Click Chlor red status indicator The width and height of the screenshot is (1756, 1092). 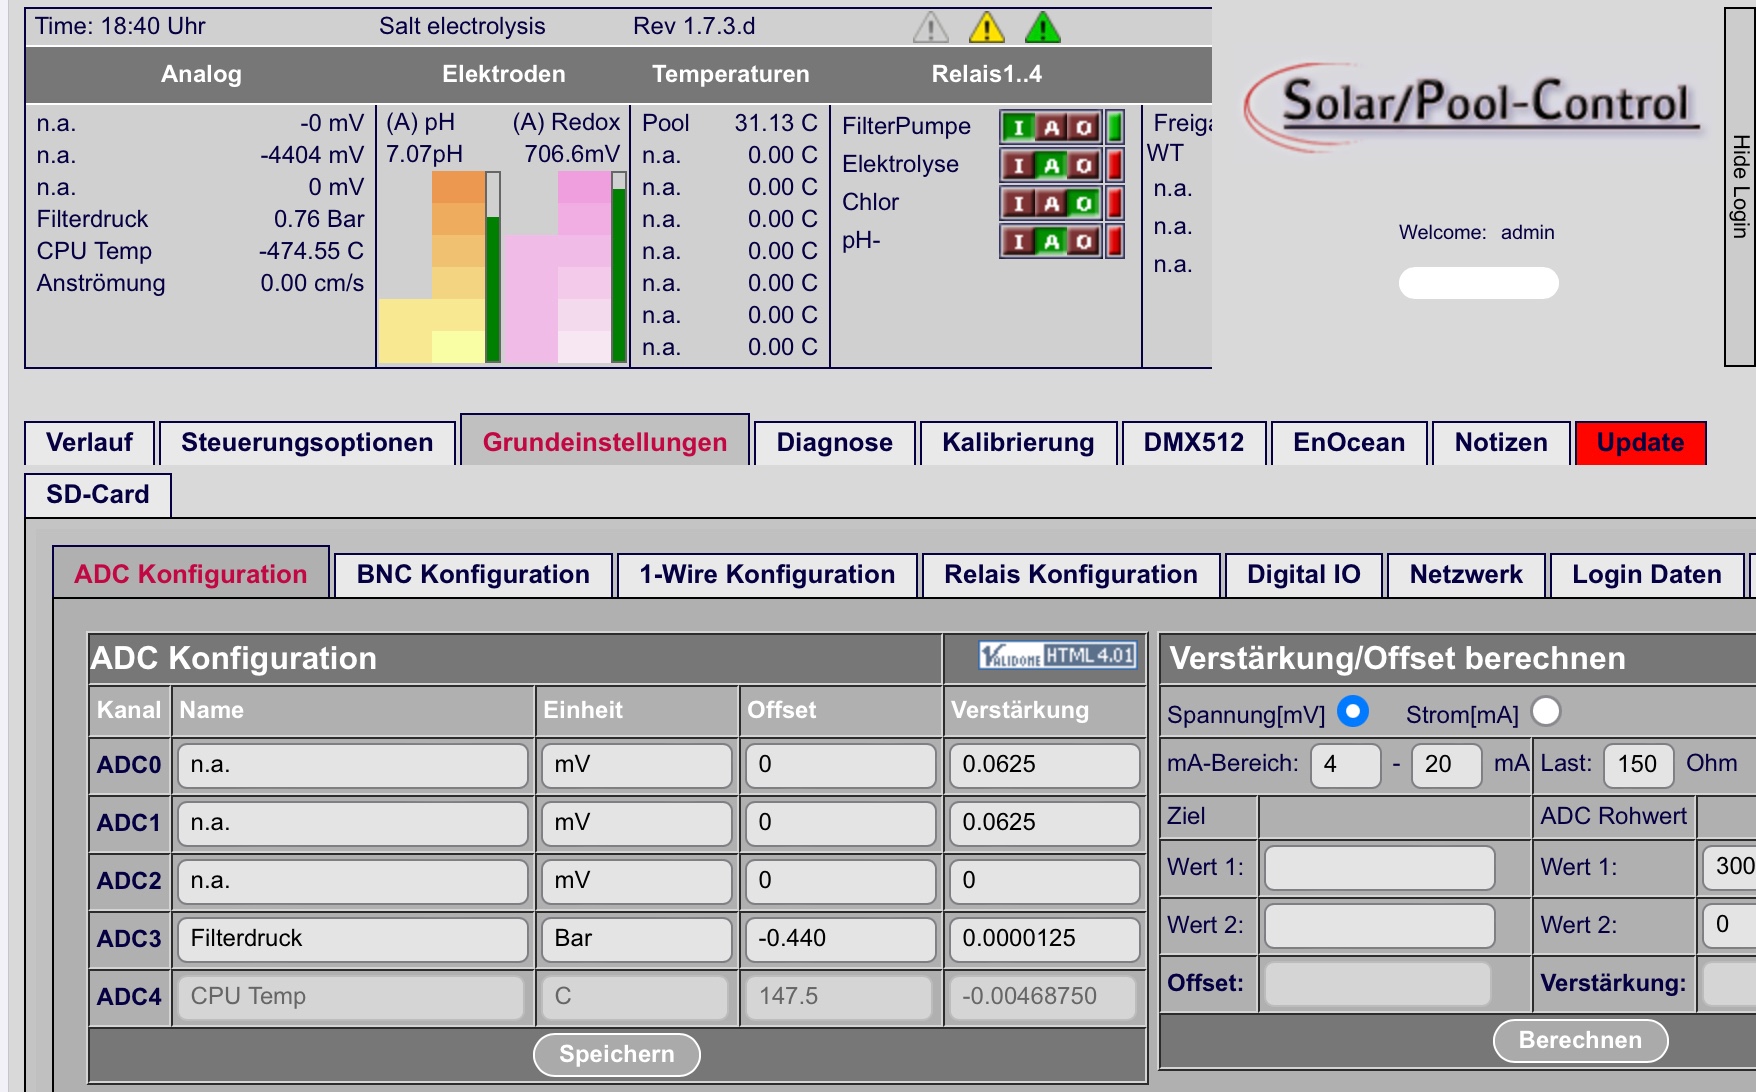coord(1115,203)
